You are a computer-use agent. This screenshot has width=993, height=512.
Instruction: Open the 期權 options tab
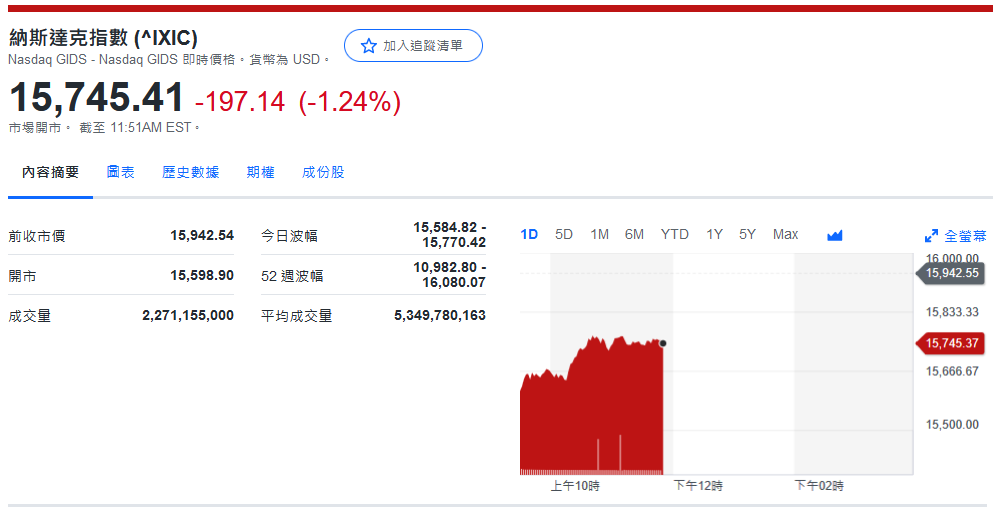click(x=260, y=172)
